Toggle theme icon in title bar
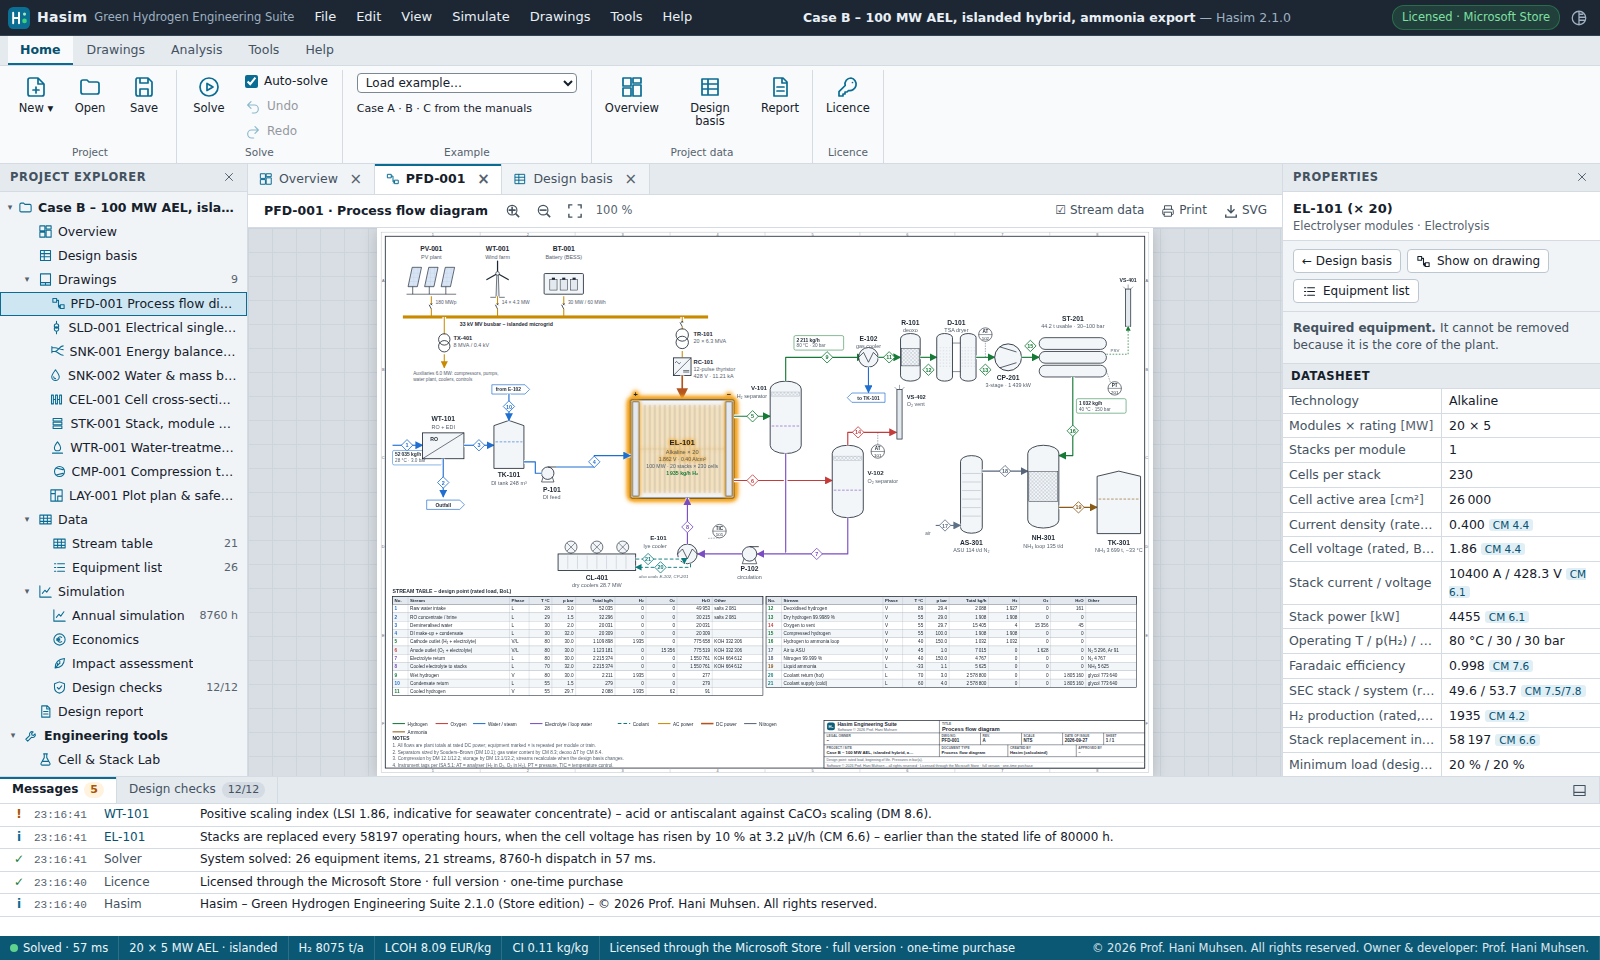The width and height of the screenshot is (1600, 960). 1579,17
